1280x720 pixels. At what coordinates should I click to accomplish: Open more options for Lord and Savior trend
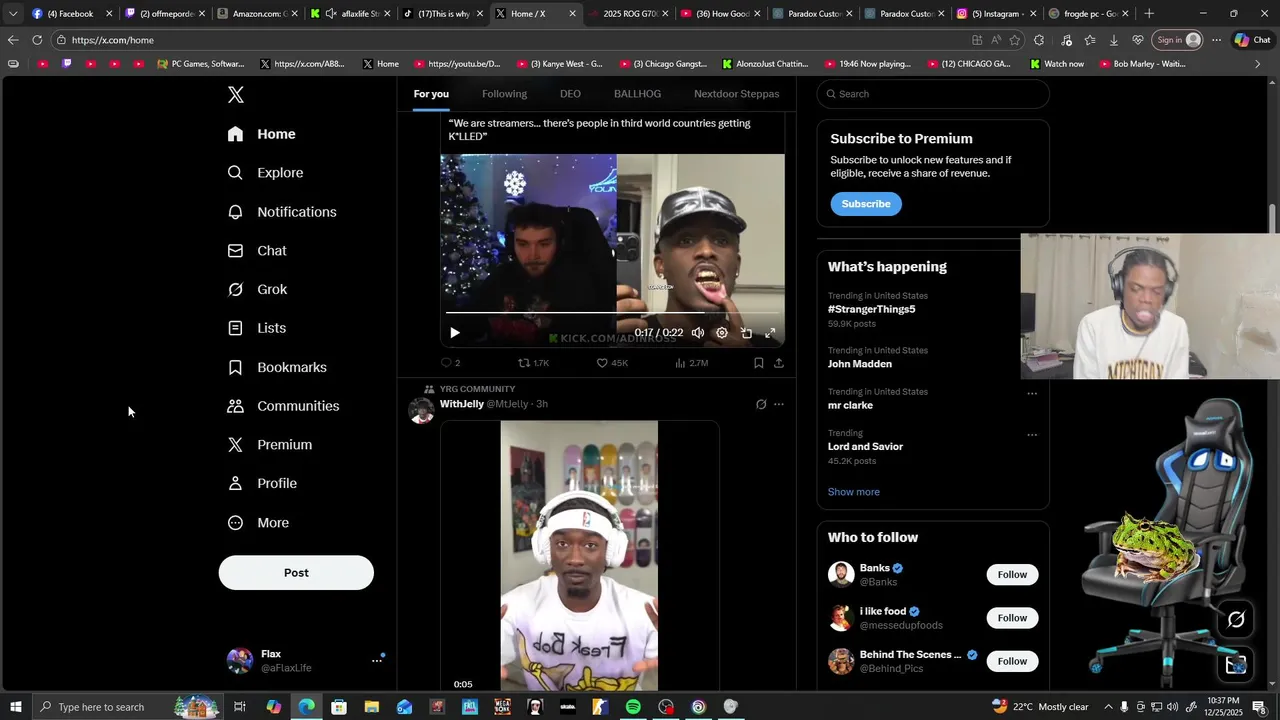[x=1032, y=435]
